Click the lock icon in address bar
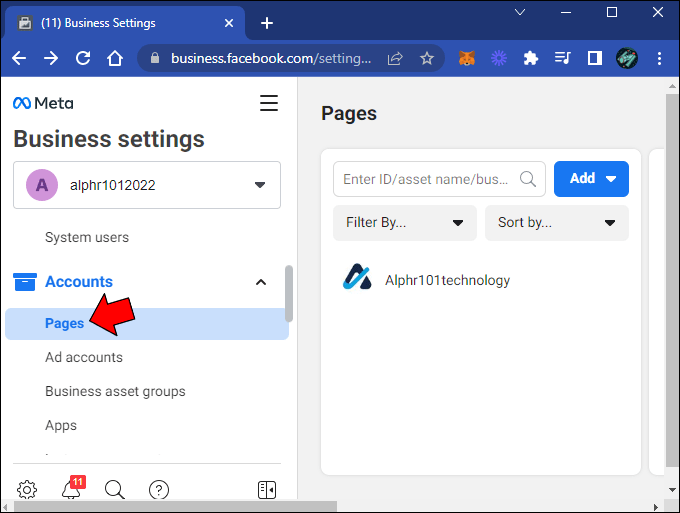This screenshot has width=680, height=513. (x=155, y=58)
